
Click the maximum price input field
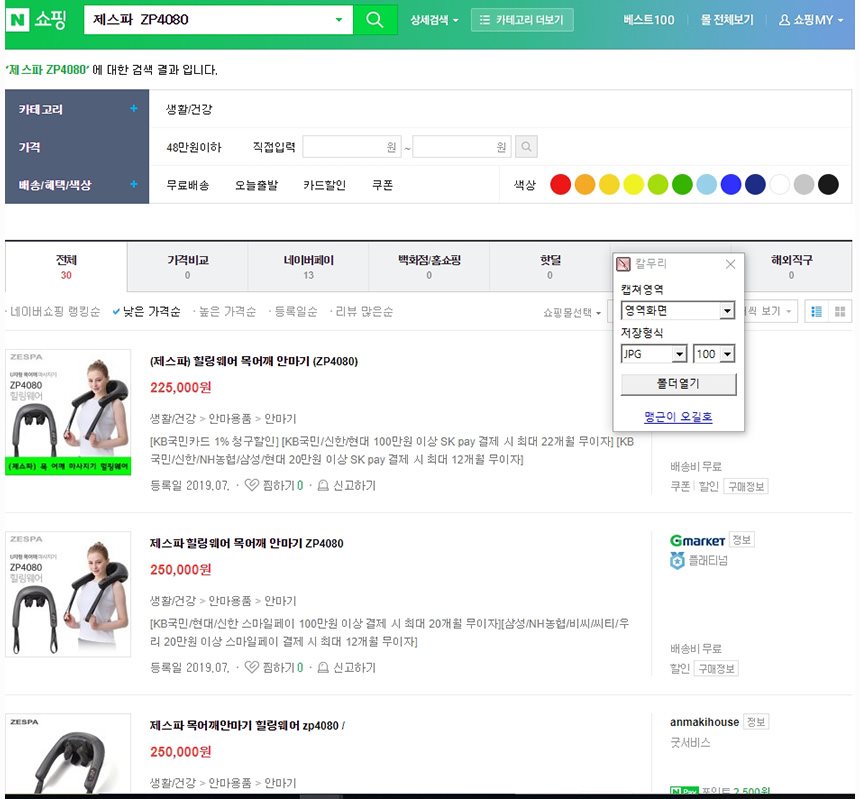pos(462,147)
